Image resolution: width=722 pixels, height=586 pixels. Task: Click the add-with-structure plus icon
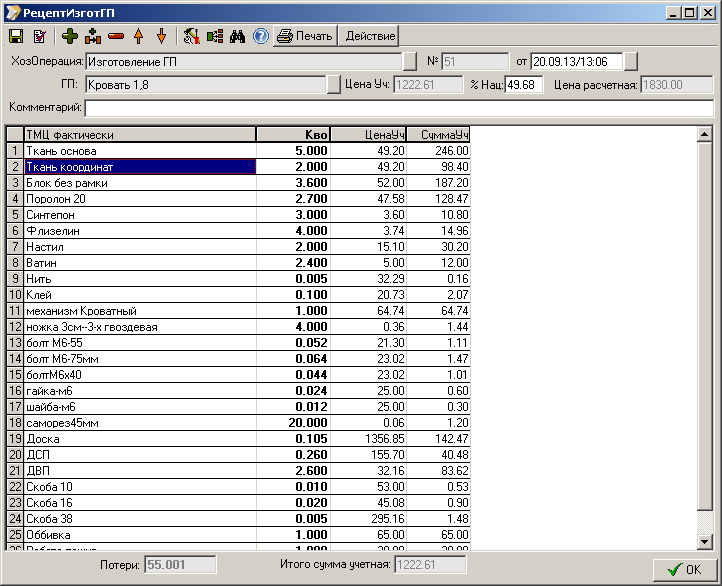[x=93, y=36]
